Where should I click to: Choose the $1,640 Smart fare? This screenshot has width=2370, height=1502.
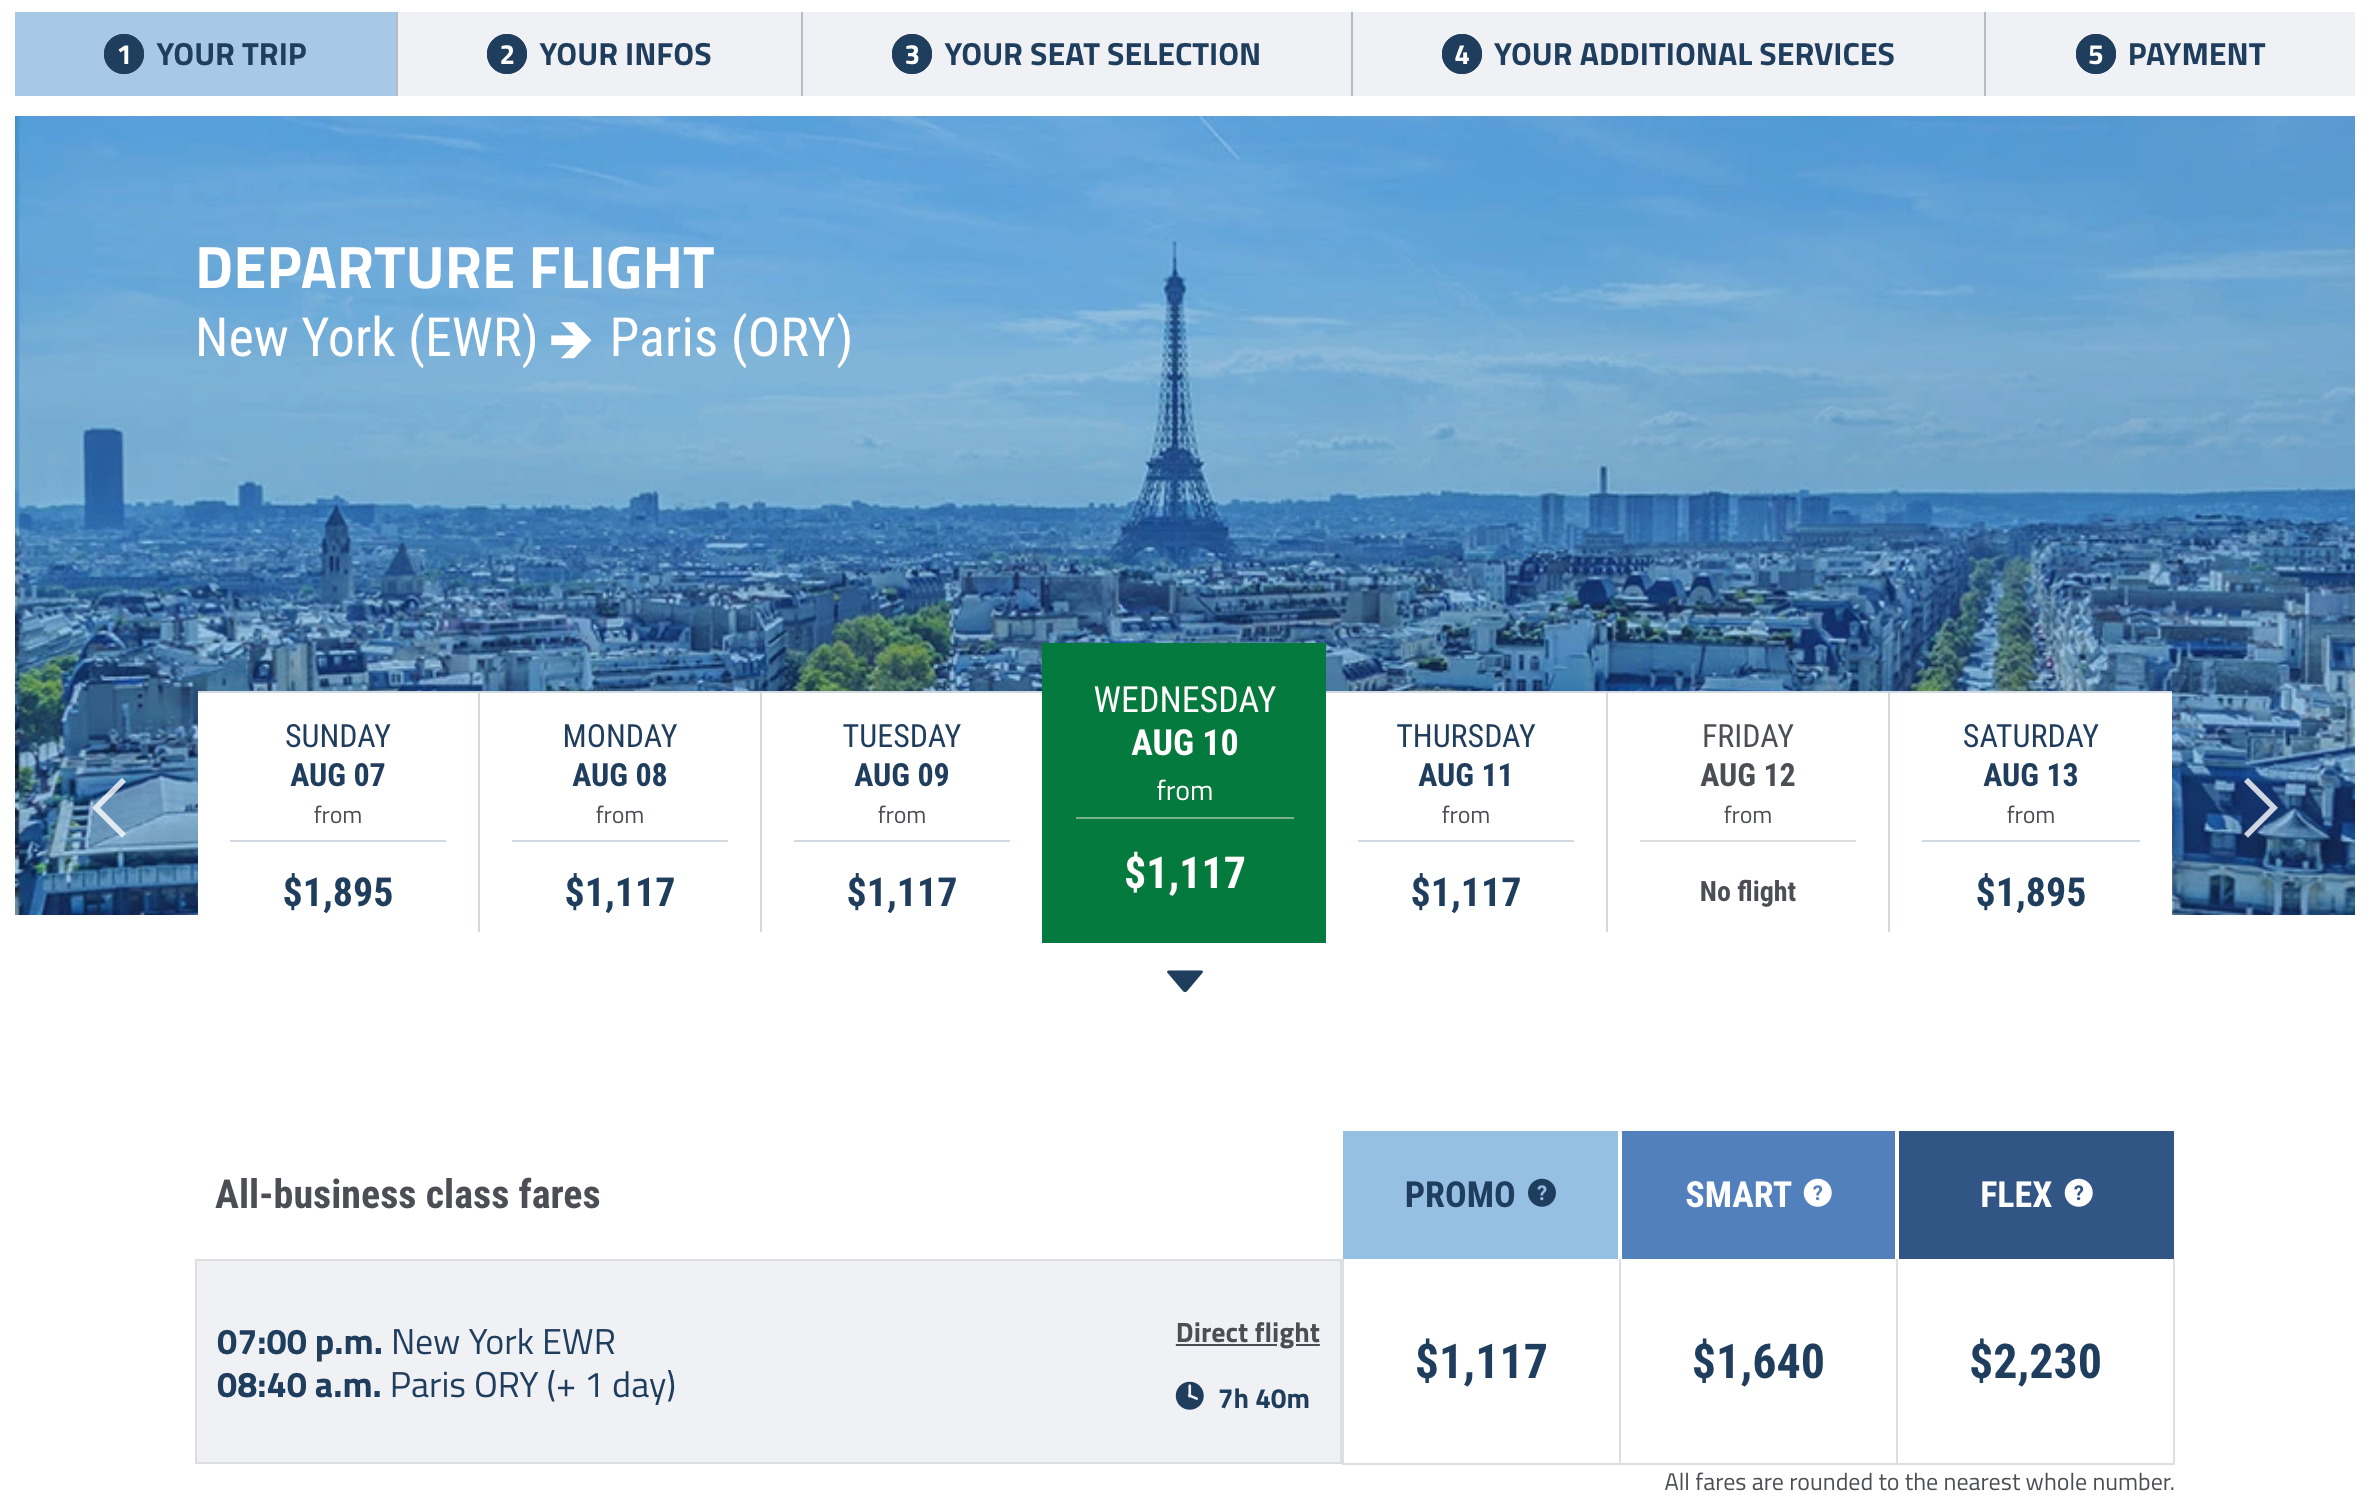[1758, 1361]
